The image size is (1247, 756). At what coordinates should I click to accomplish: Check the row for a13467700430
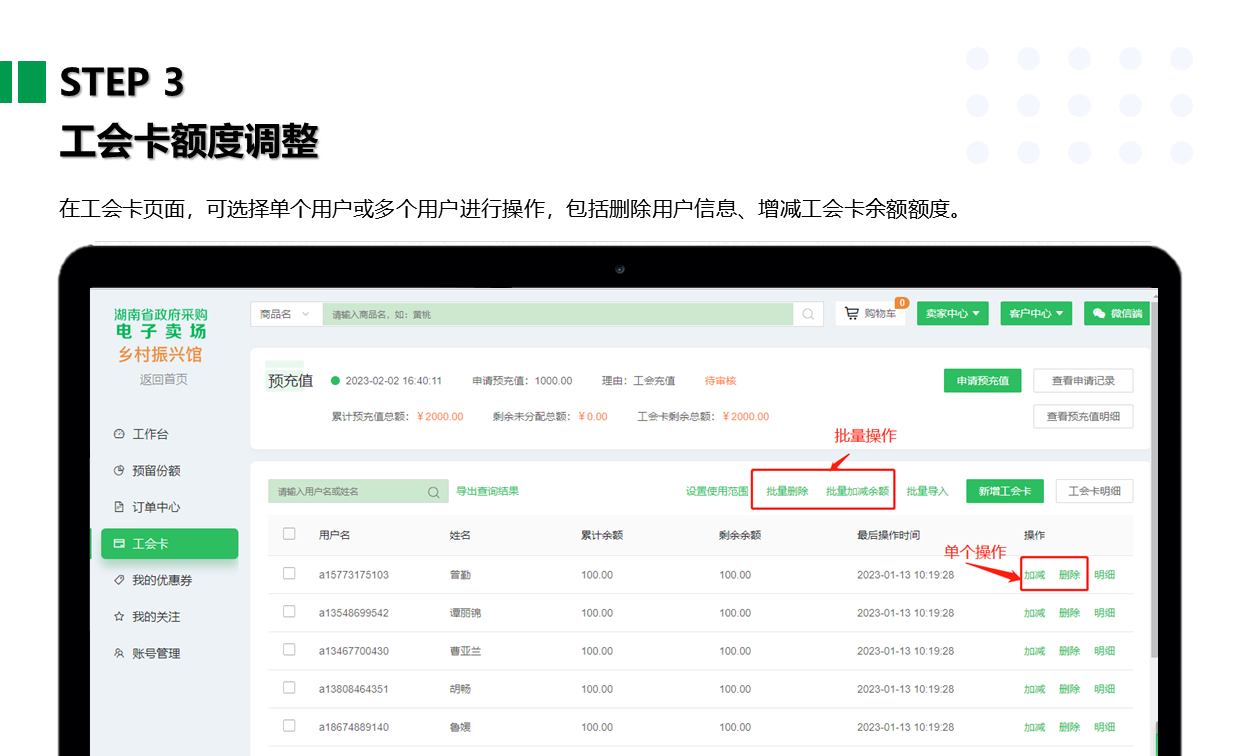(x=289, y=650)
